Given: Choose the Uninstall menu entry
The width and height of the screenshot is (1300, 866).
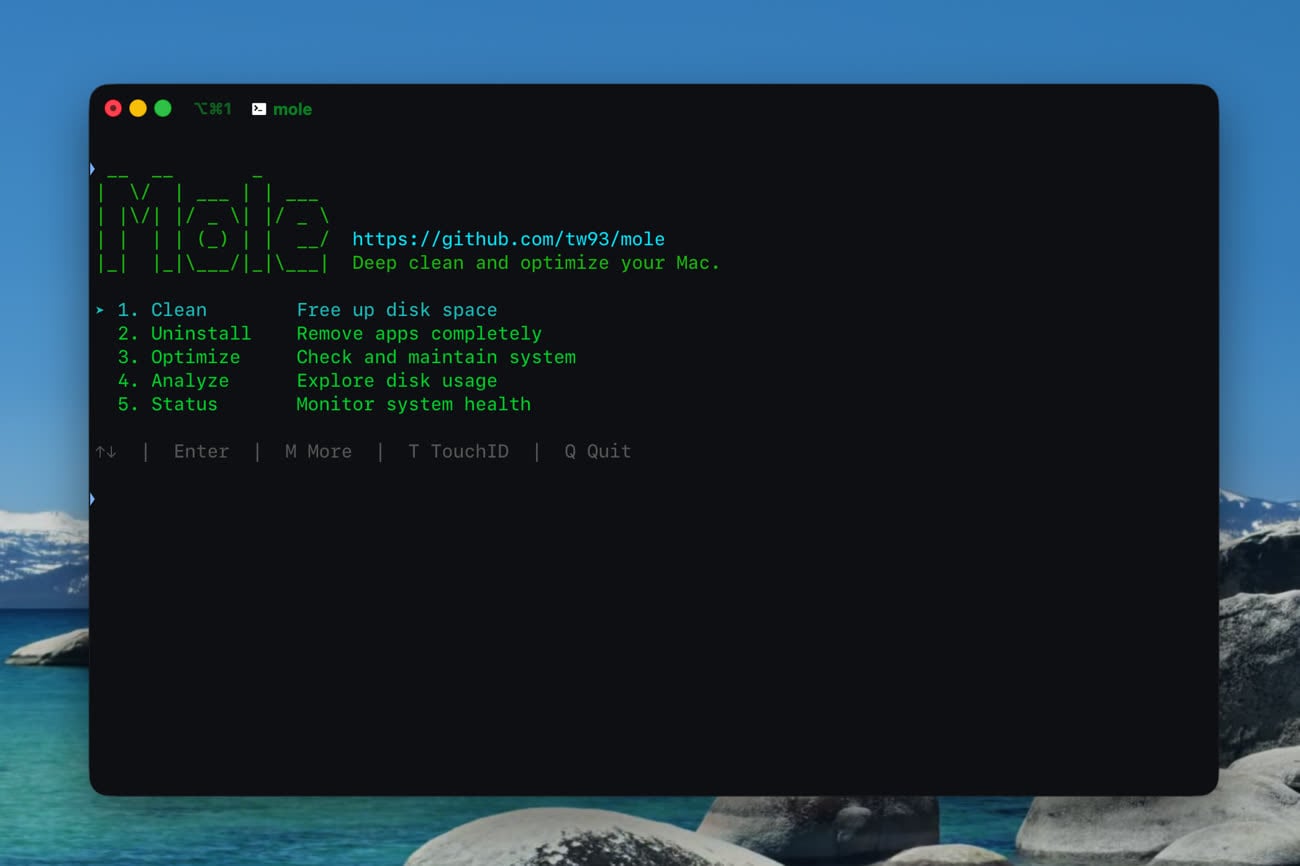Looking at the screenshot, I should point(200,334).
